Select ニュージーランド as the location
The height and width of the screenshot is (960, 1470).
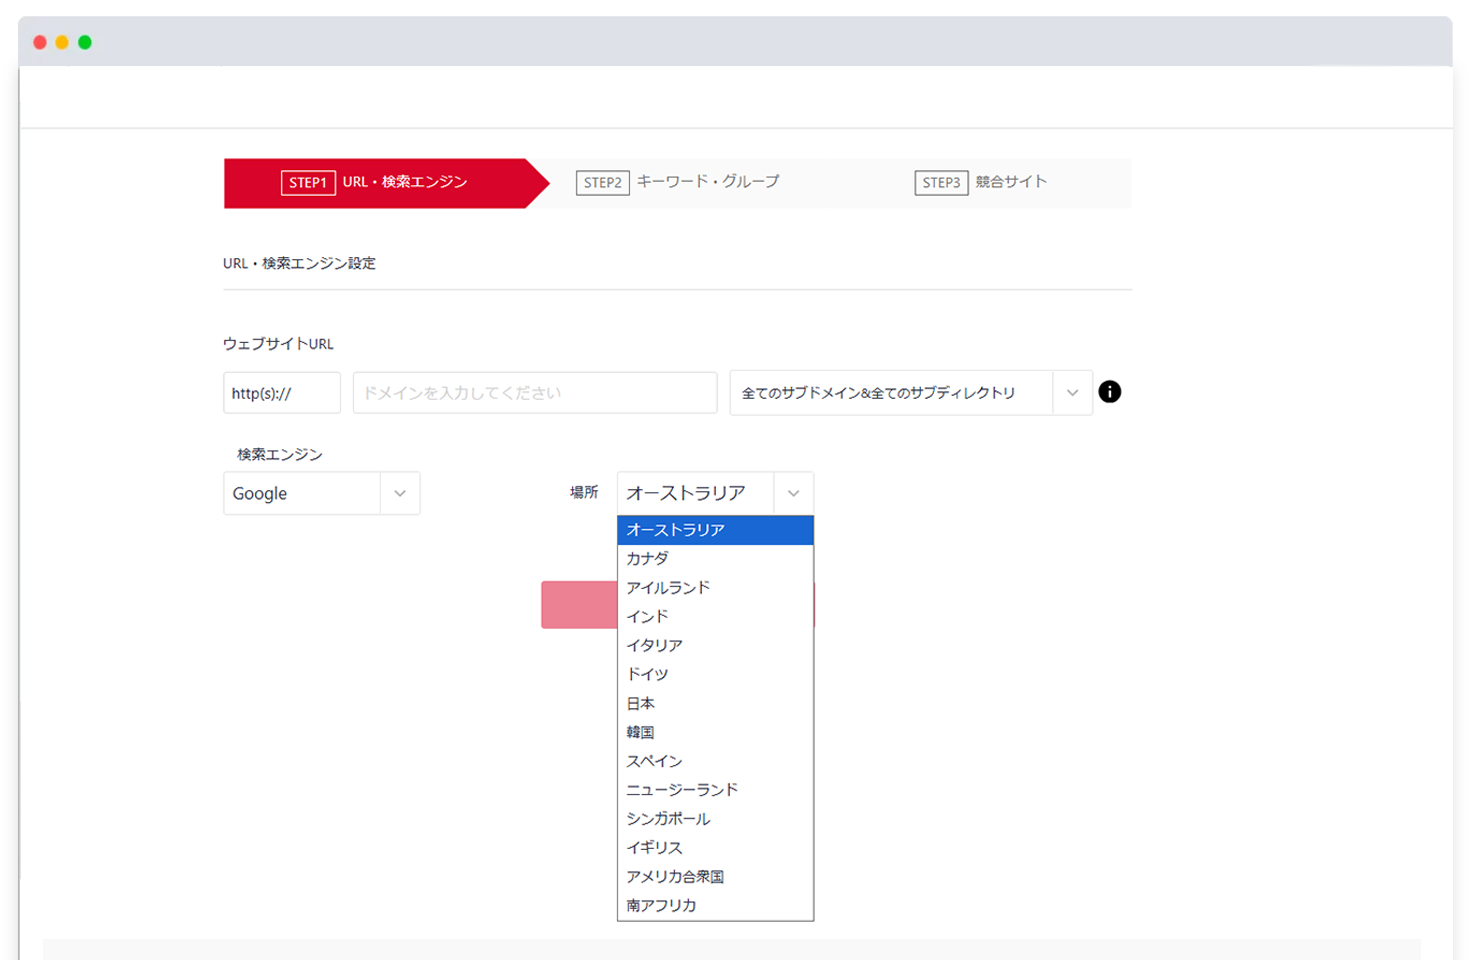(x=715, y=790)
